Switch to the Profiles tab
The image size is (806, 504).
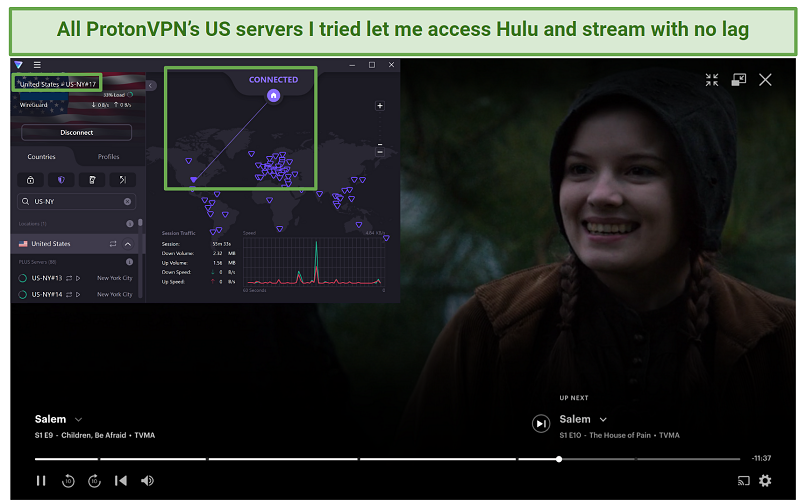click(x=108, y=156)
